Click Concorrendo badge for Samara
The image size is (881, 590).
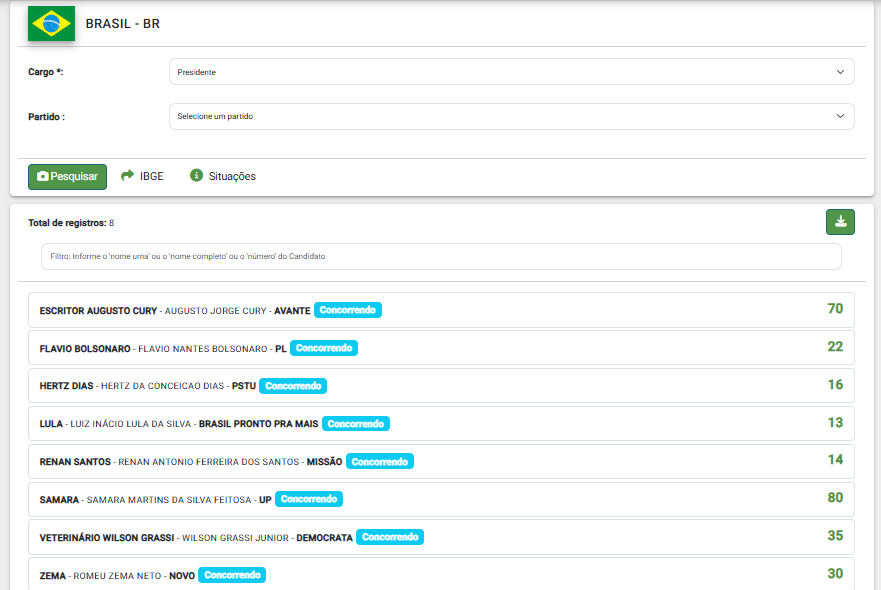click(309, 499)
